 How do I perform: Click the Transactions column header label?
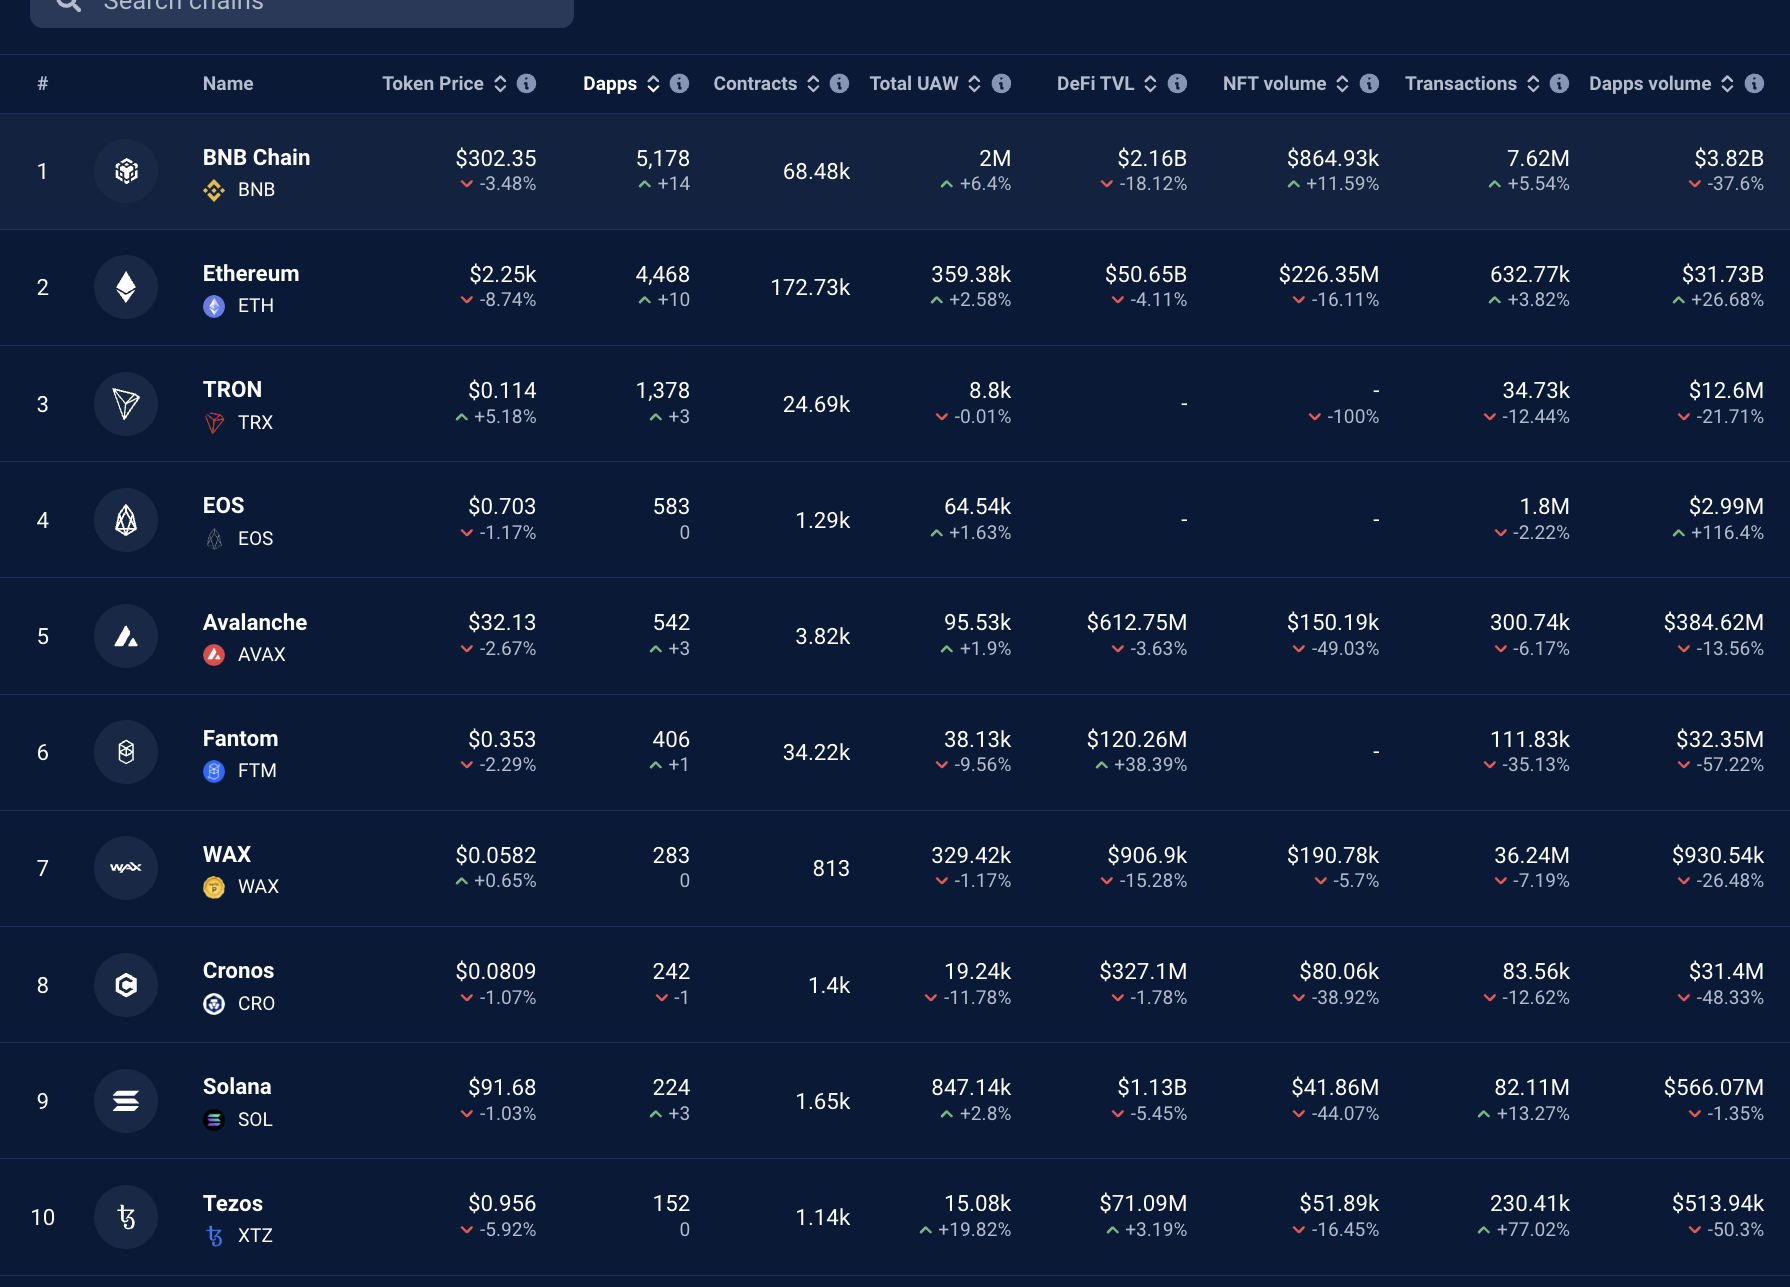[x=1461, y=84]
